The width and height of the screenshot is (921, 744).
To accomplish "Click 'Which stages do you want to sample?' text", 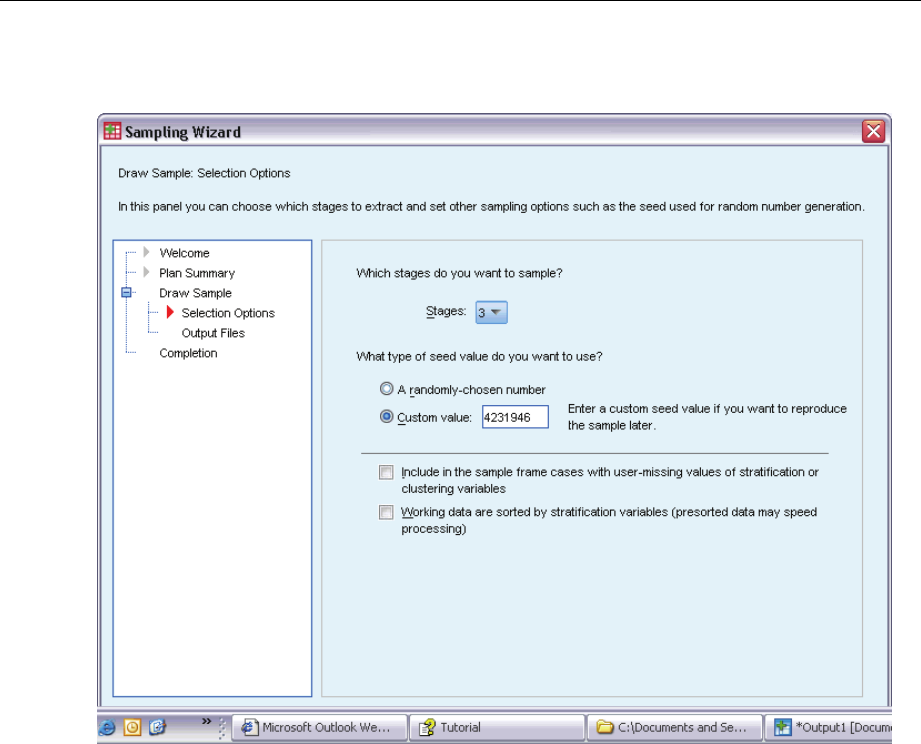I will coord(459,273).
